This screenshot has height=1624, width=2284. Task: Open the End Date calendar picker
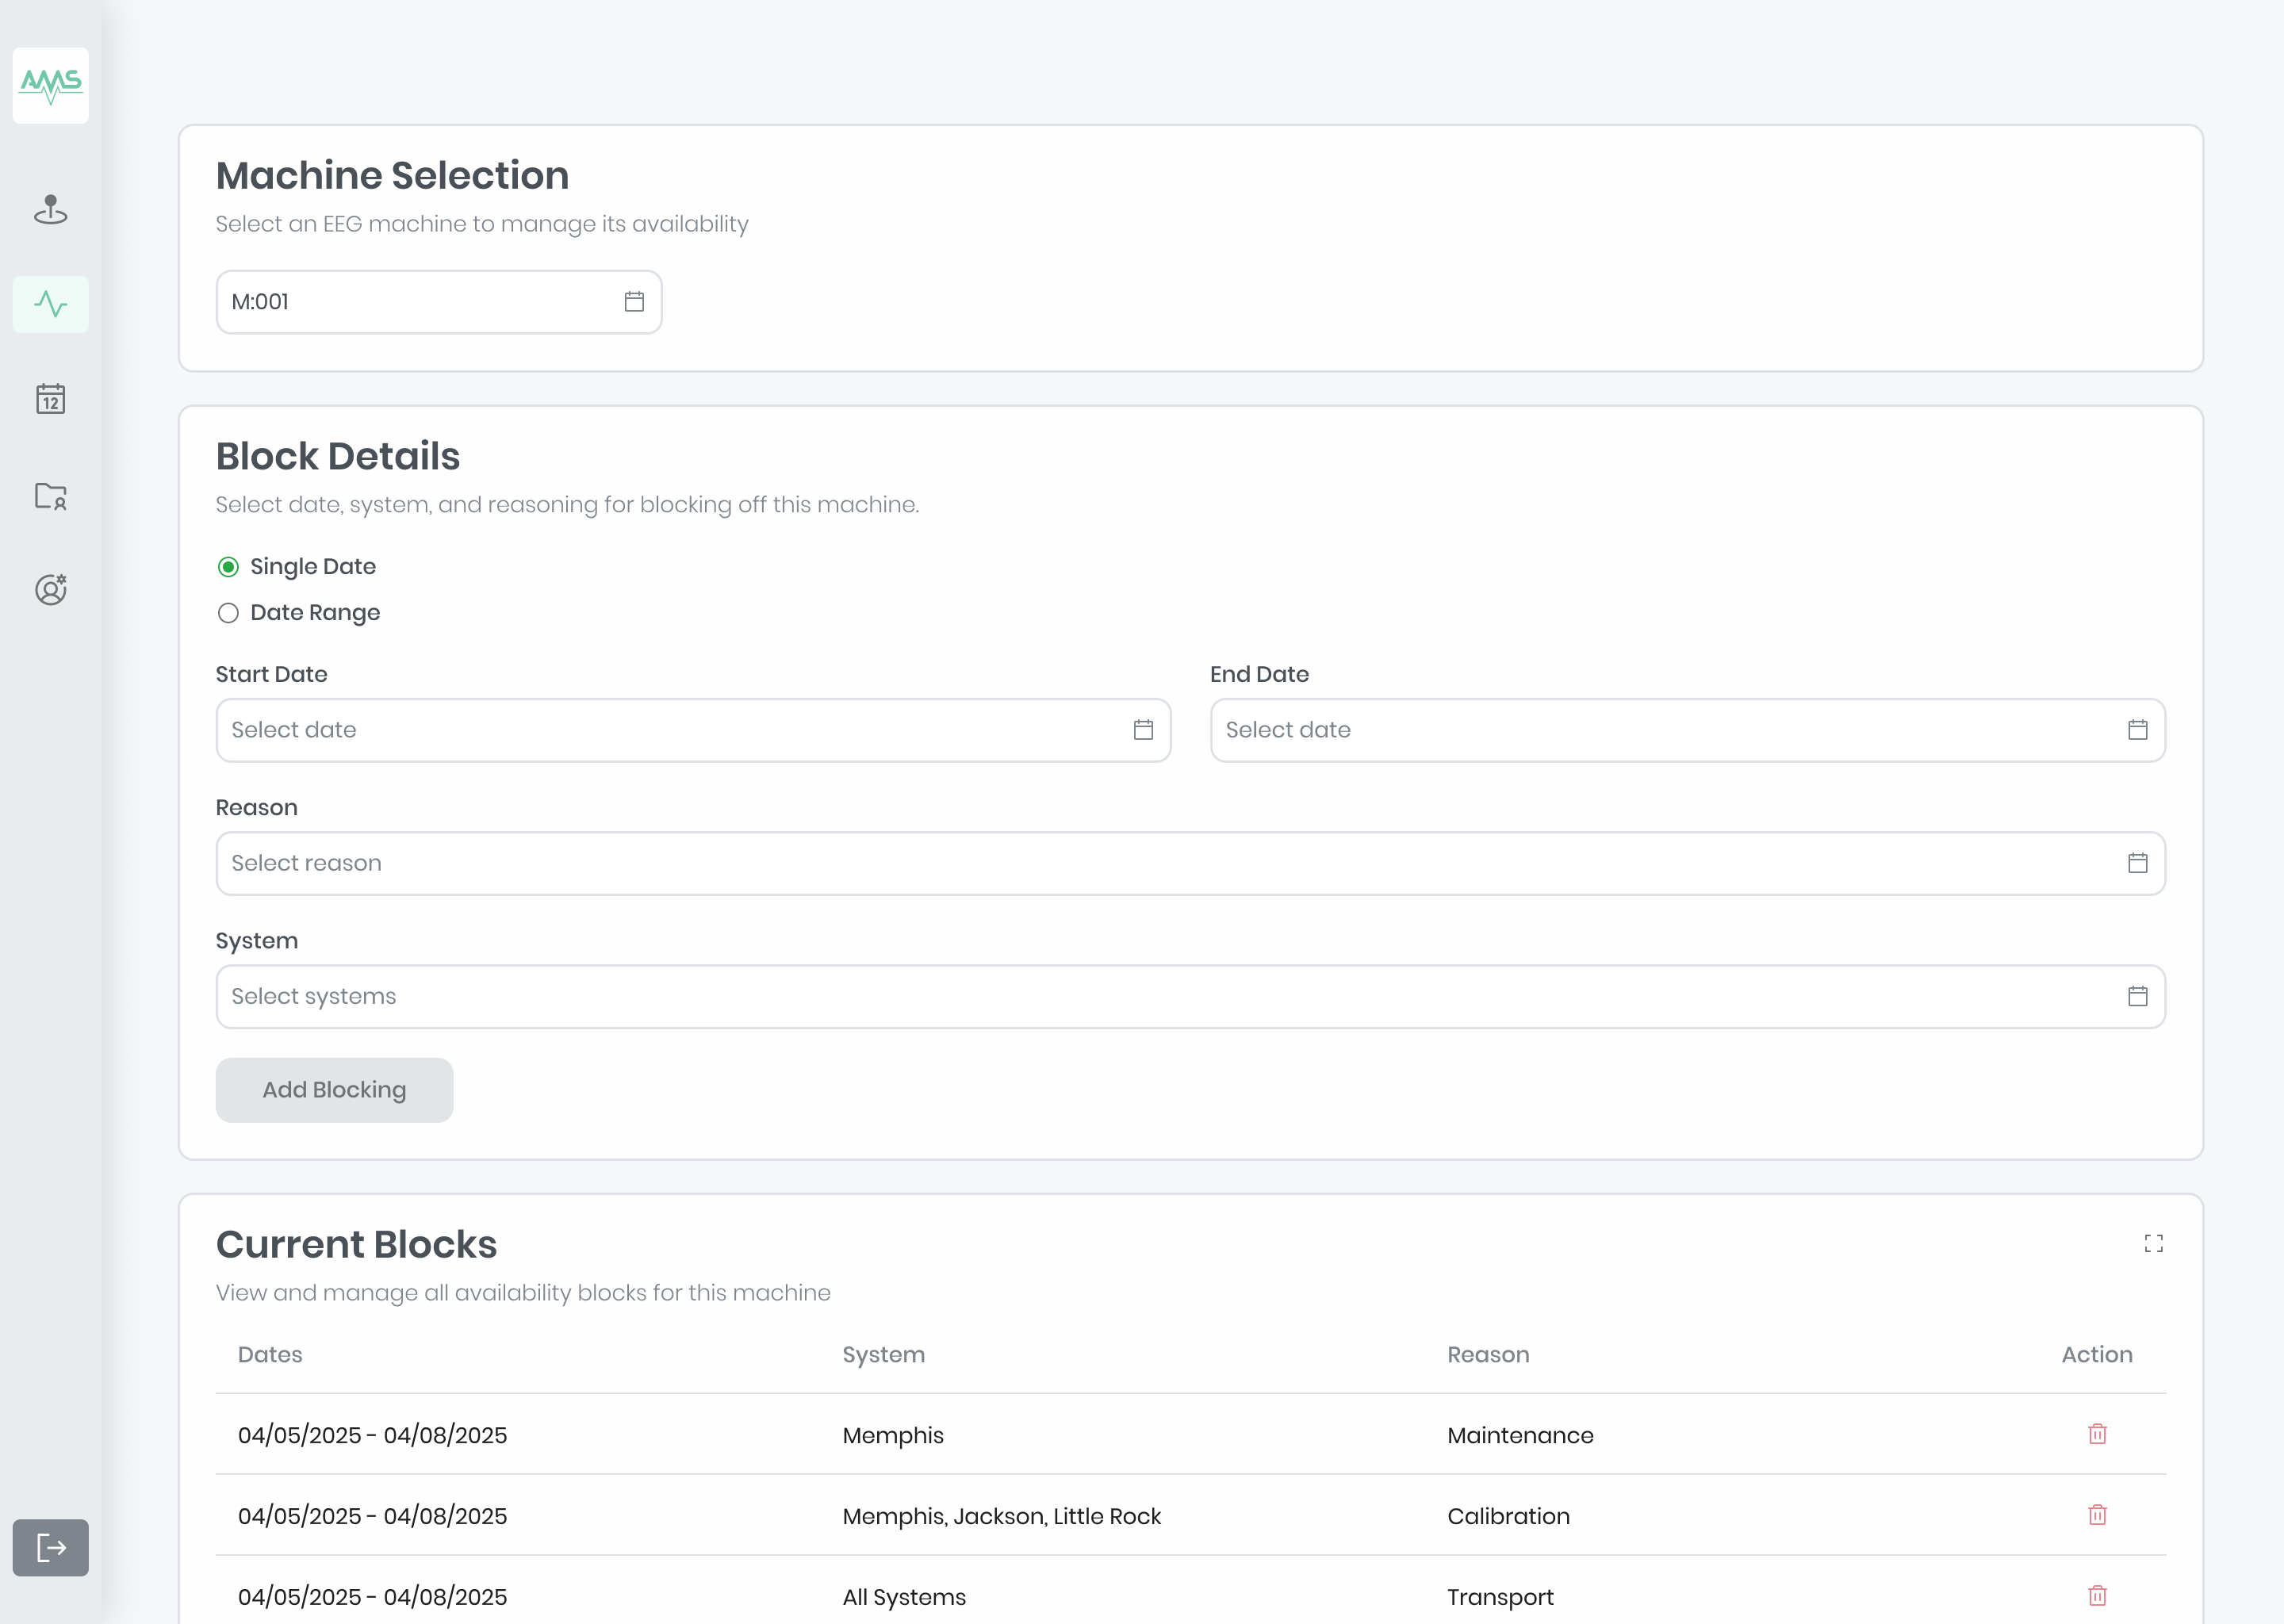click(x=2137, y=730)
